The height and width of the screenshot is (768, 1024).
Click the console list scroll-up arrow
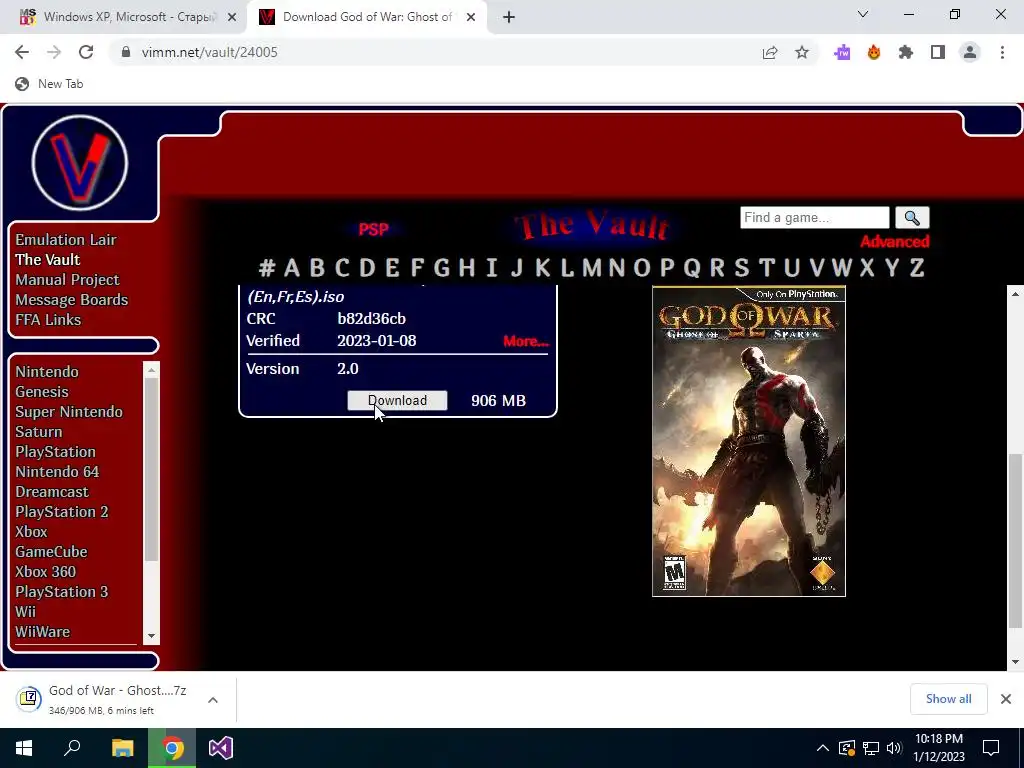pyautogui.click(x=152, y=370)
